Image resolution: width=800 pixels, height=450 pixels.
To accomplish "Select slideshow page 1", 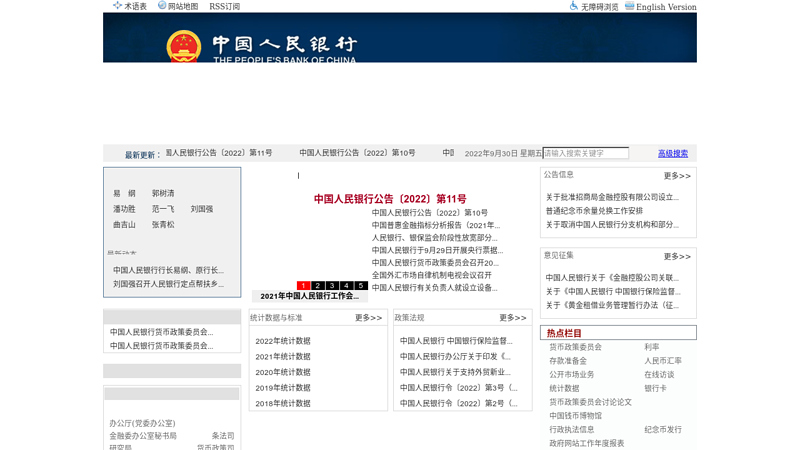I will 303,286.
